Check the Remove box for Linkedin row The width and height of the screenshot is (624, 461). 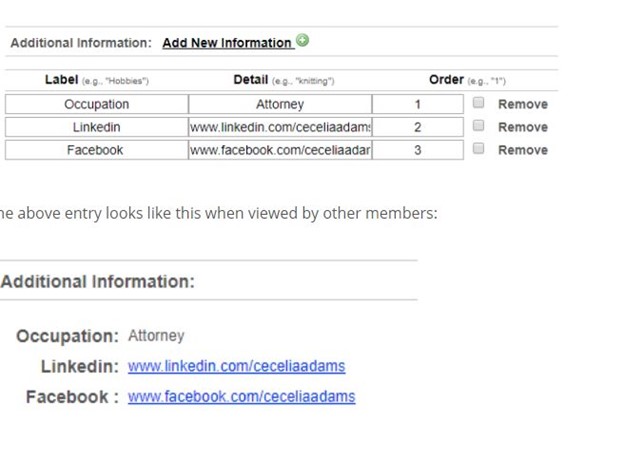[478, 126]
